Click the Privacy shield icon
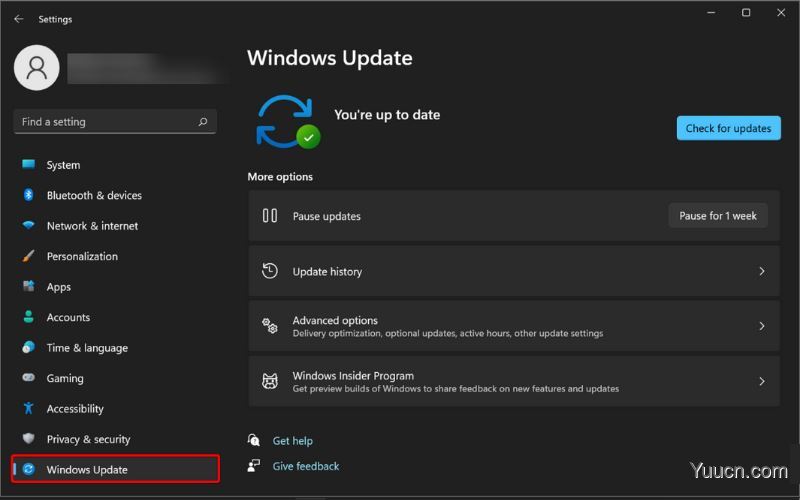Screen dimensions: 800x500 (29, 439)
